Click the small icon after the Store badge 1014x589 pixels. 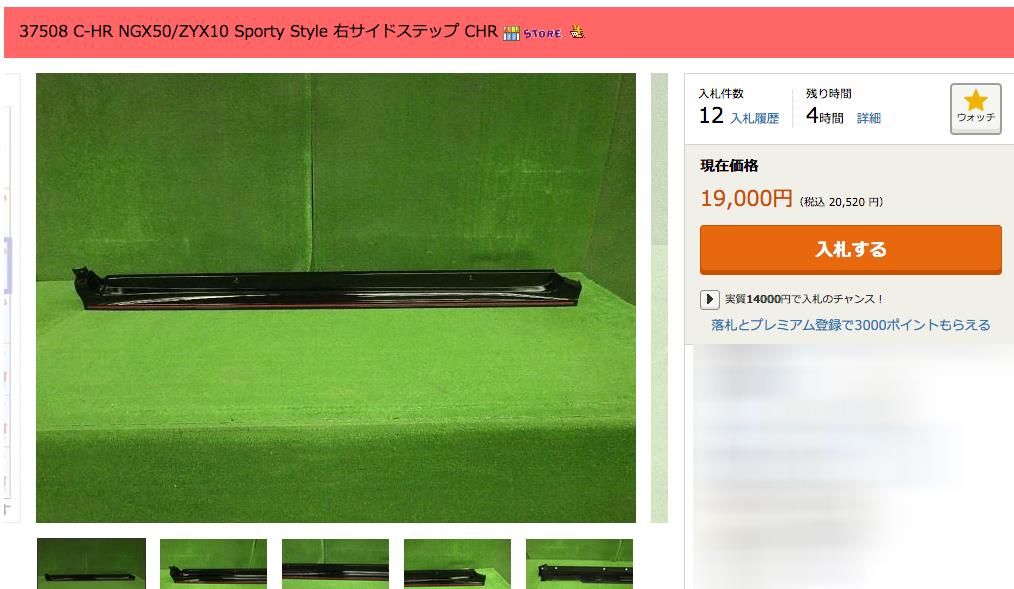(x=577, y=31)
